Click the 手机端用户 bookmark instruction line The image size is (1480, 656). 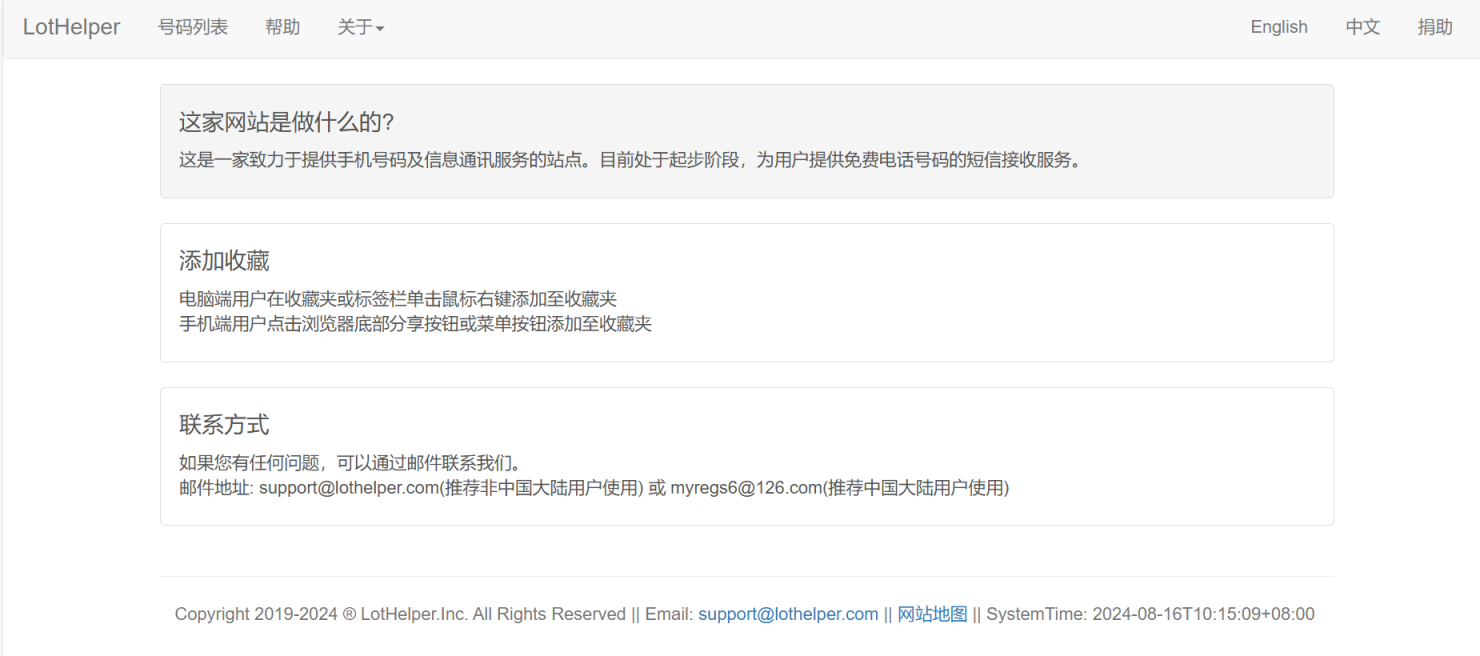415,324
